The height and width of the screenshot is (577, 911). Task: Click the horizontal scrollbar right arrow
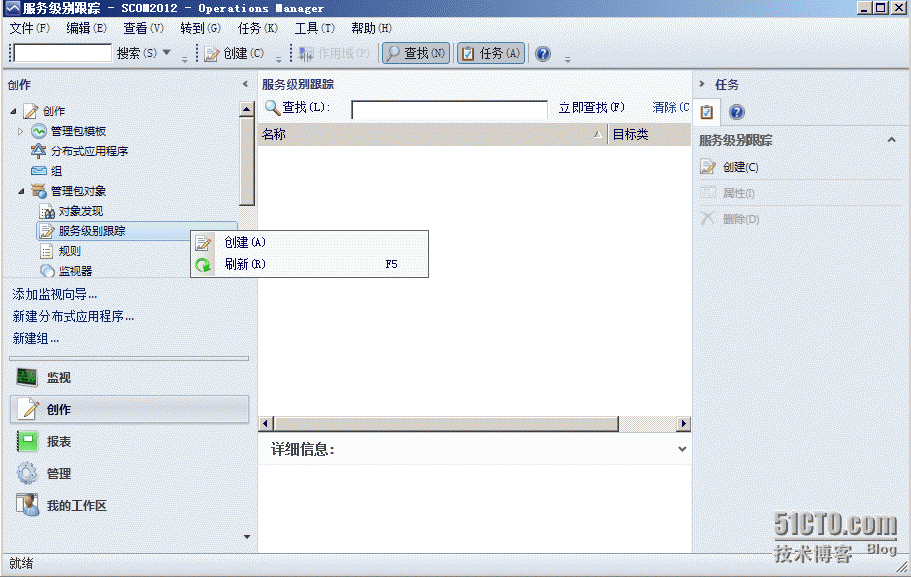pos(683,424)
